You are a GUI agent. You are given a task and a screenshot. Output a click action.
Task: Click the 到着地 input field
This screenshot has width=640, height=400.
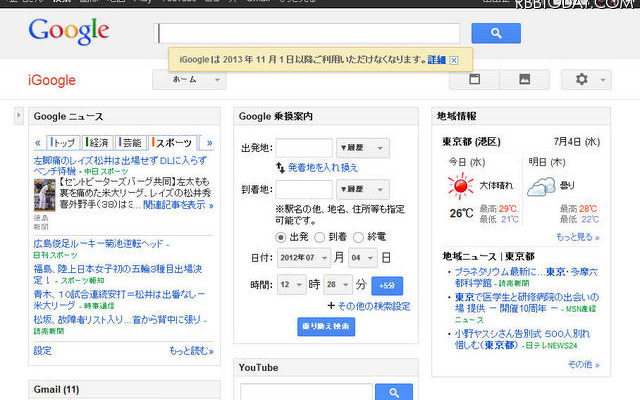pos(304,189)
